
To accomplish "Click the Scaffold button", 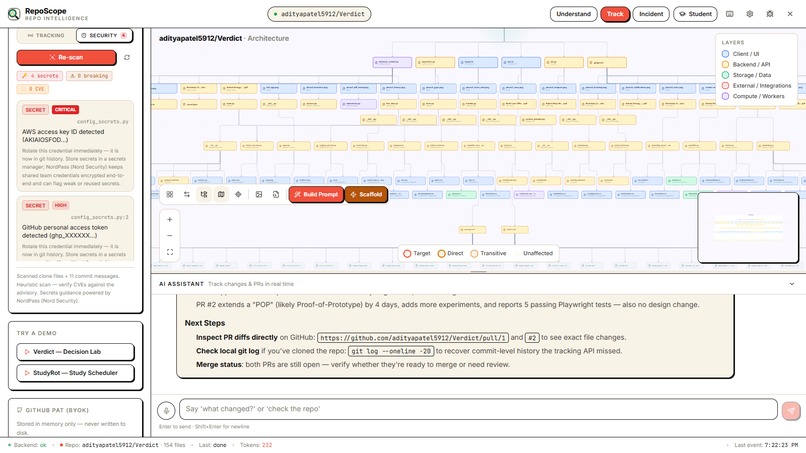I will [365, 194].
